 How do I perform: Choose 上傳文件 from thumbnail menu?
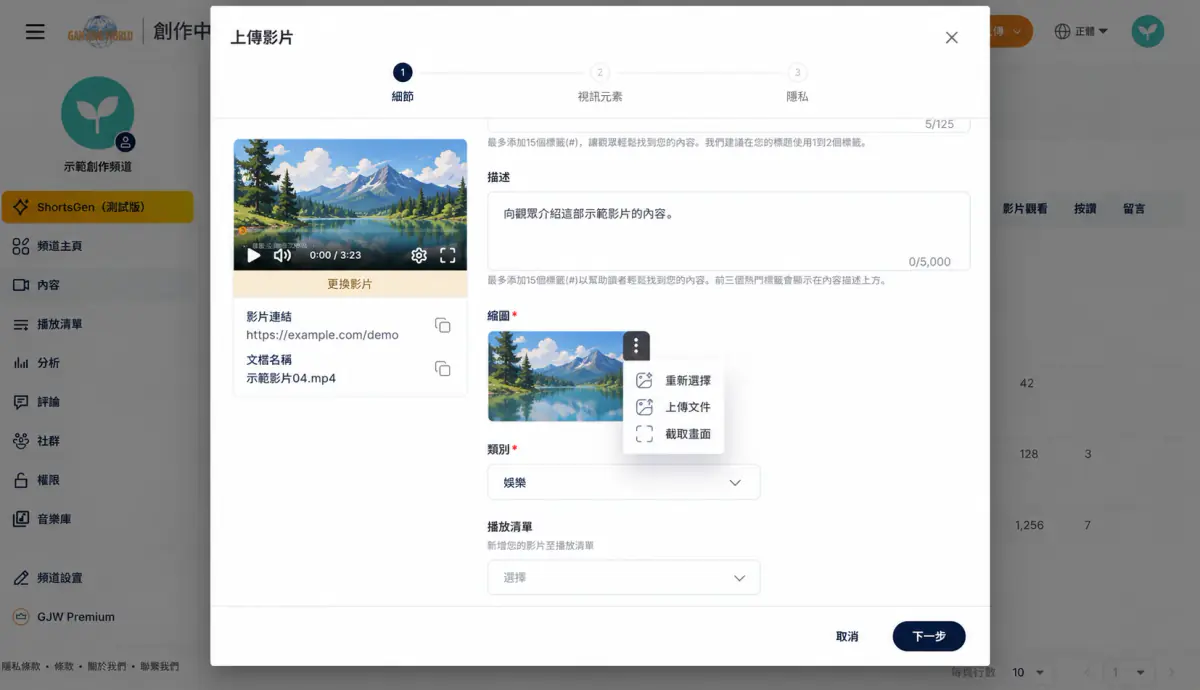673,408
